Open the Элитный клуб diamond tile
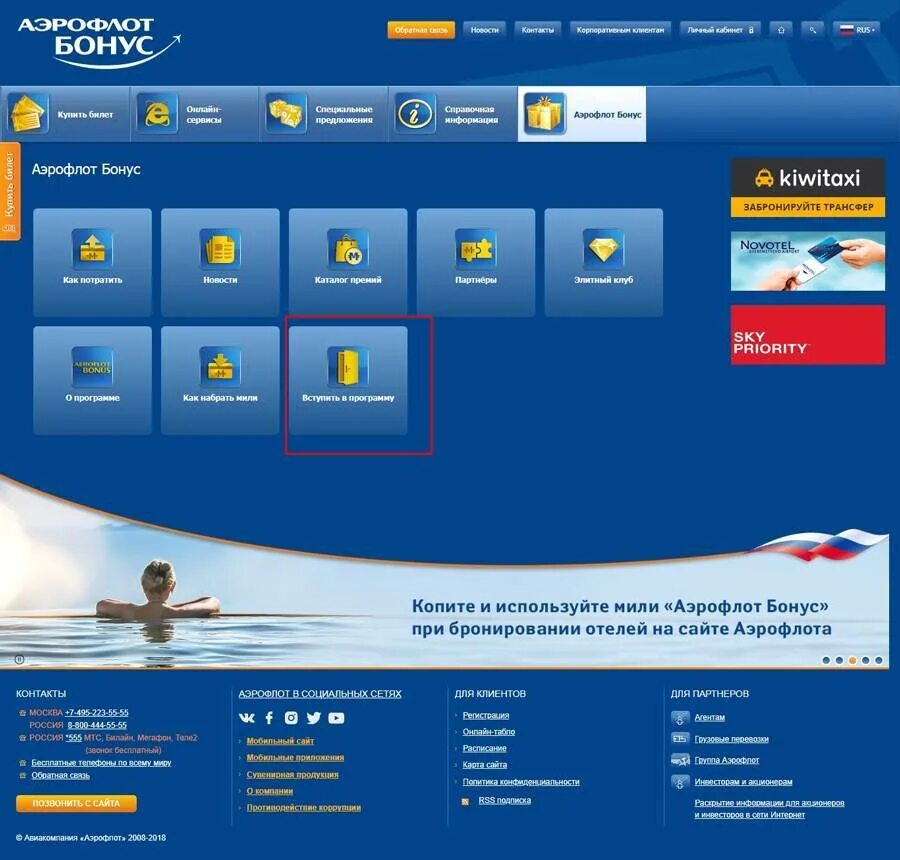900x860 pixels. [x=604, y=262]
